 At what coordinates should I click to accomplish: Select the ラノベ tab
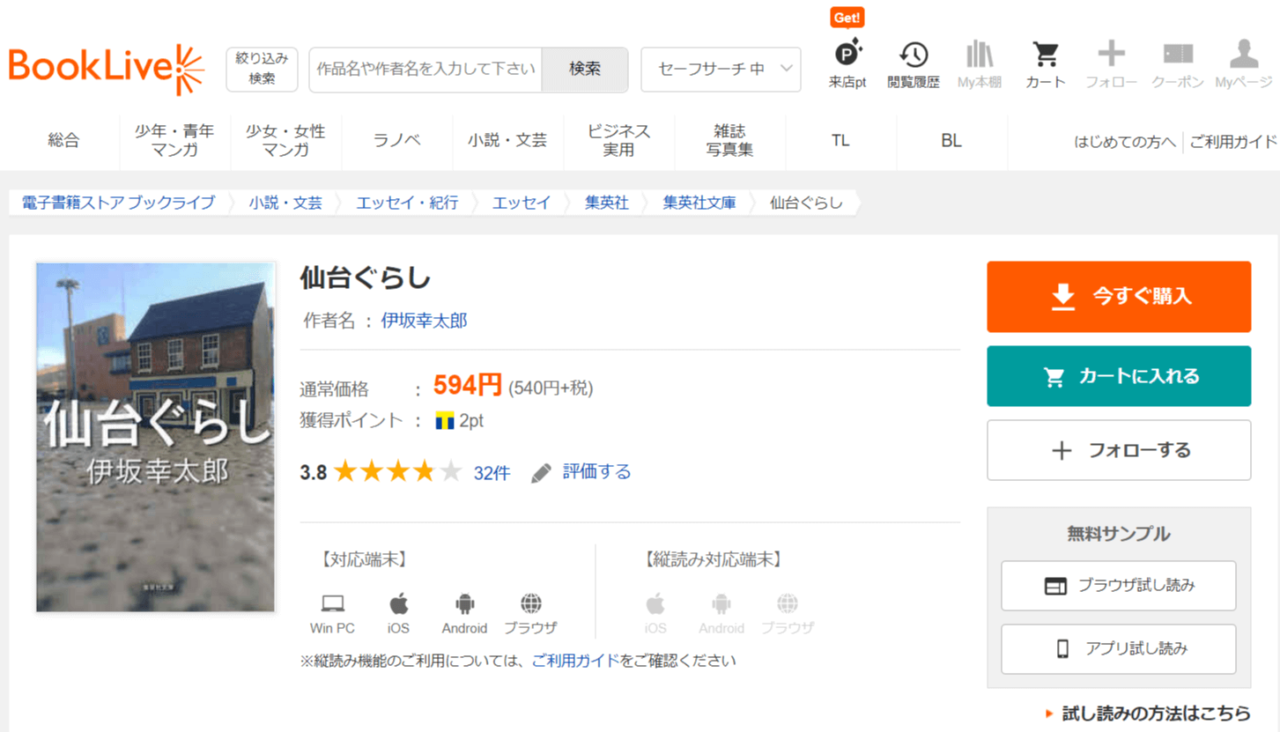tap(397, 141)
